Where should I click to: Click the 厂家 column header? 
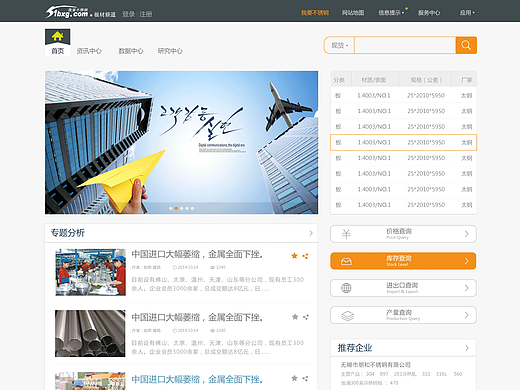tap(467, 80)
